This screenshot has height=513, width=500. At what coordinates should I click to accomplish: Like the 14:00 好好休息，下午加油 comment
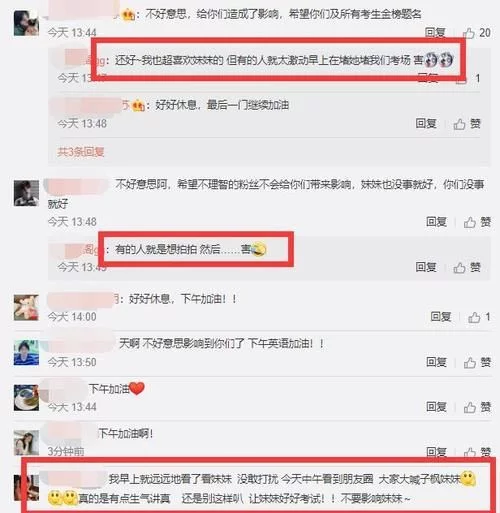tap(479, 317)
